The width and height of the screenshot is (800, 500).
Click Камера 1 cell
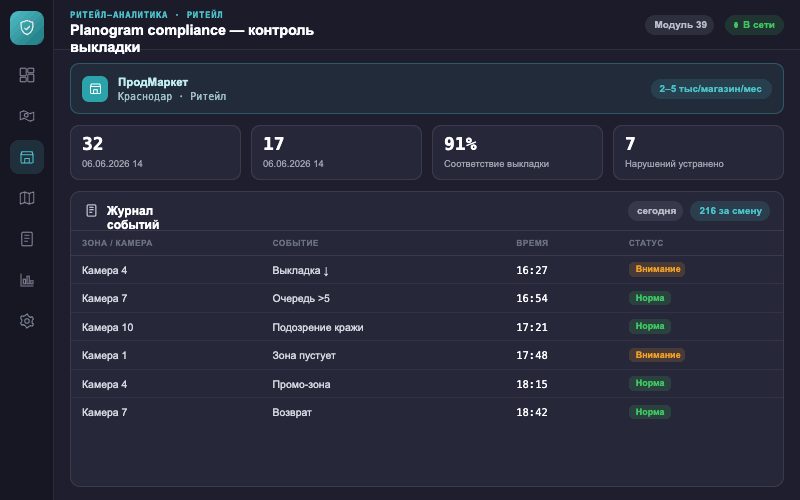pyautogui.click(x=104, y=355)
